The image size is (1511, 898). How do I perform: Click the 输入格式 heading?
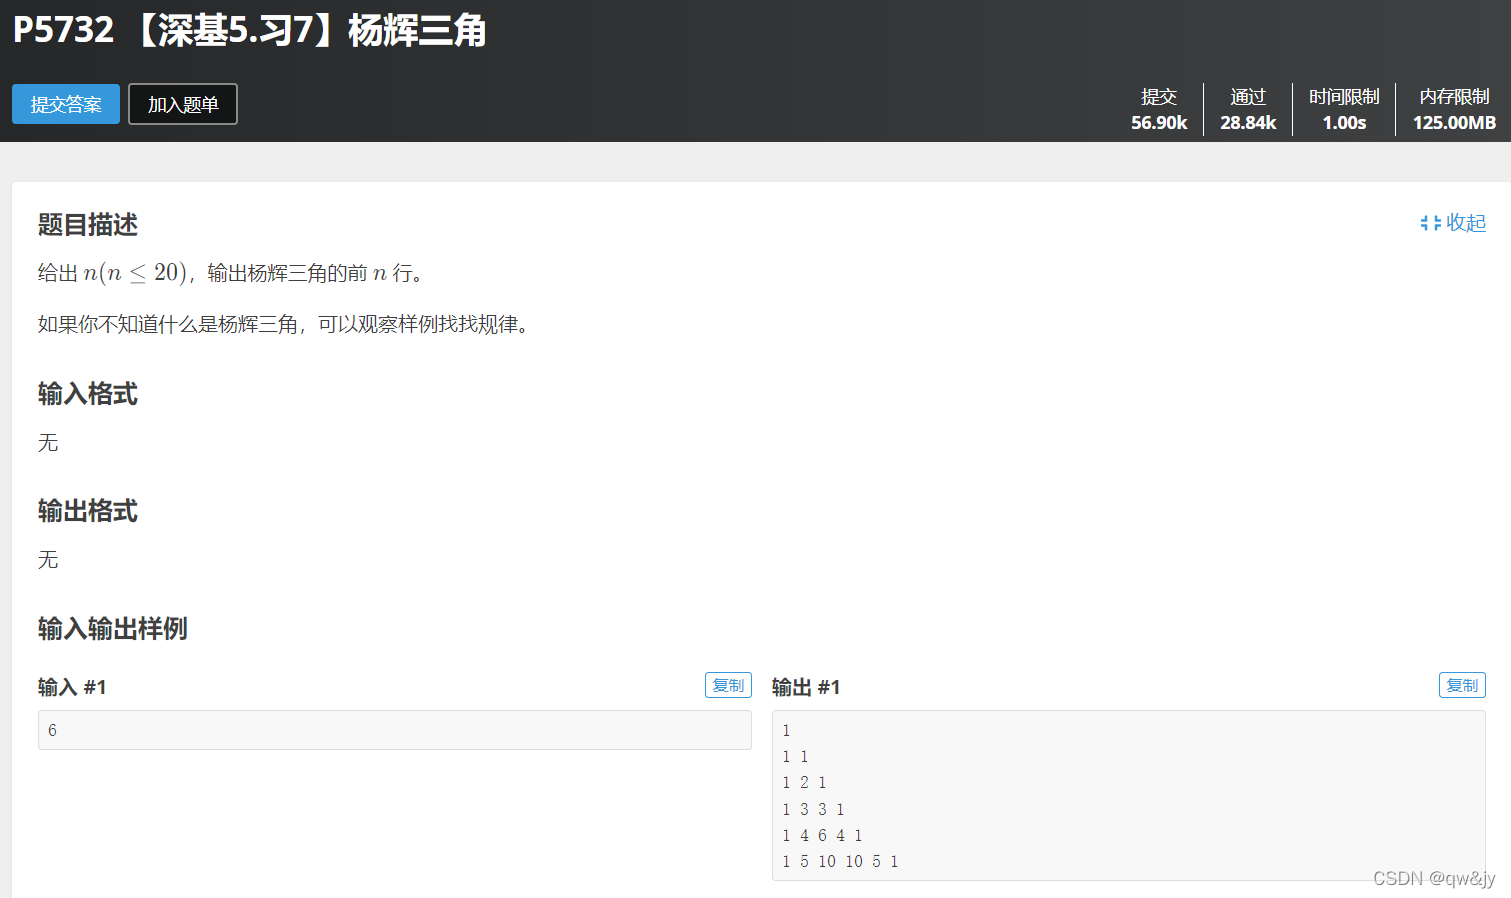coord(88,393)
